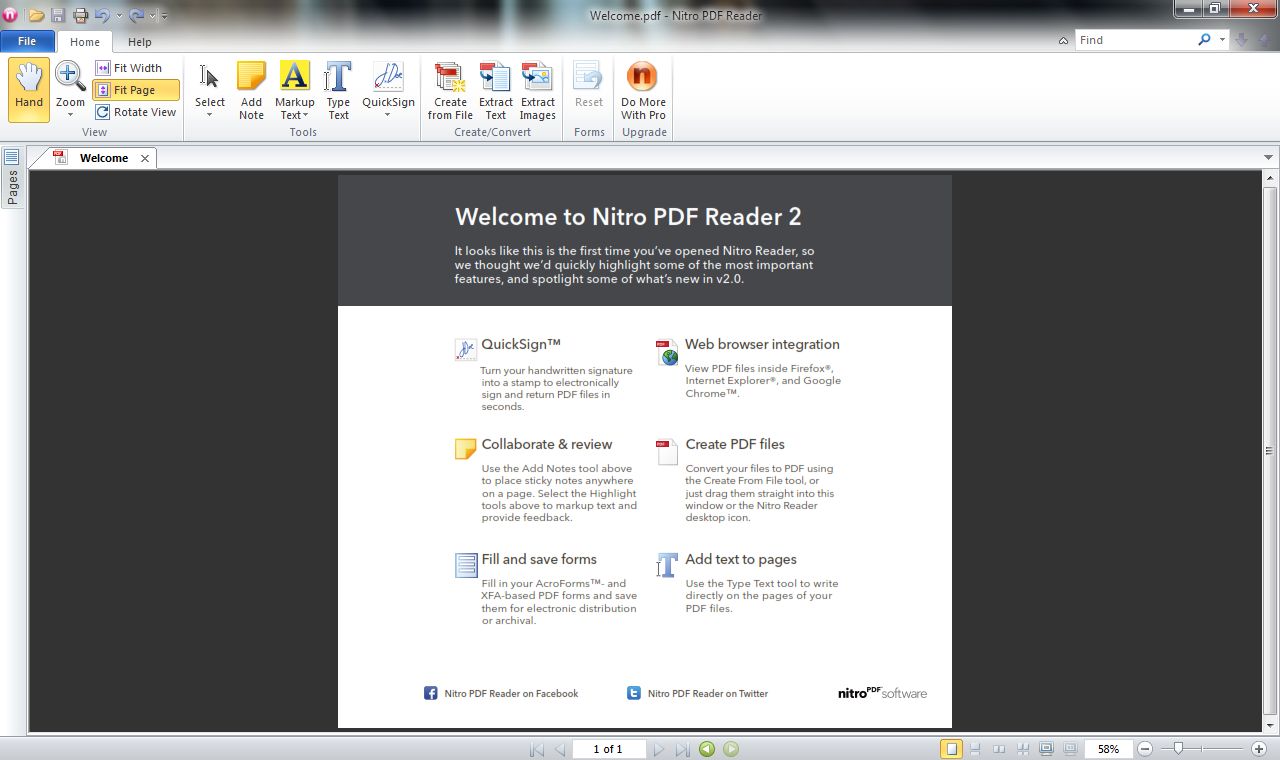Add a sticky note with Add Note
The image size is (1280, 760).
click(251, 90)
